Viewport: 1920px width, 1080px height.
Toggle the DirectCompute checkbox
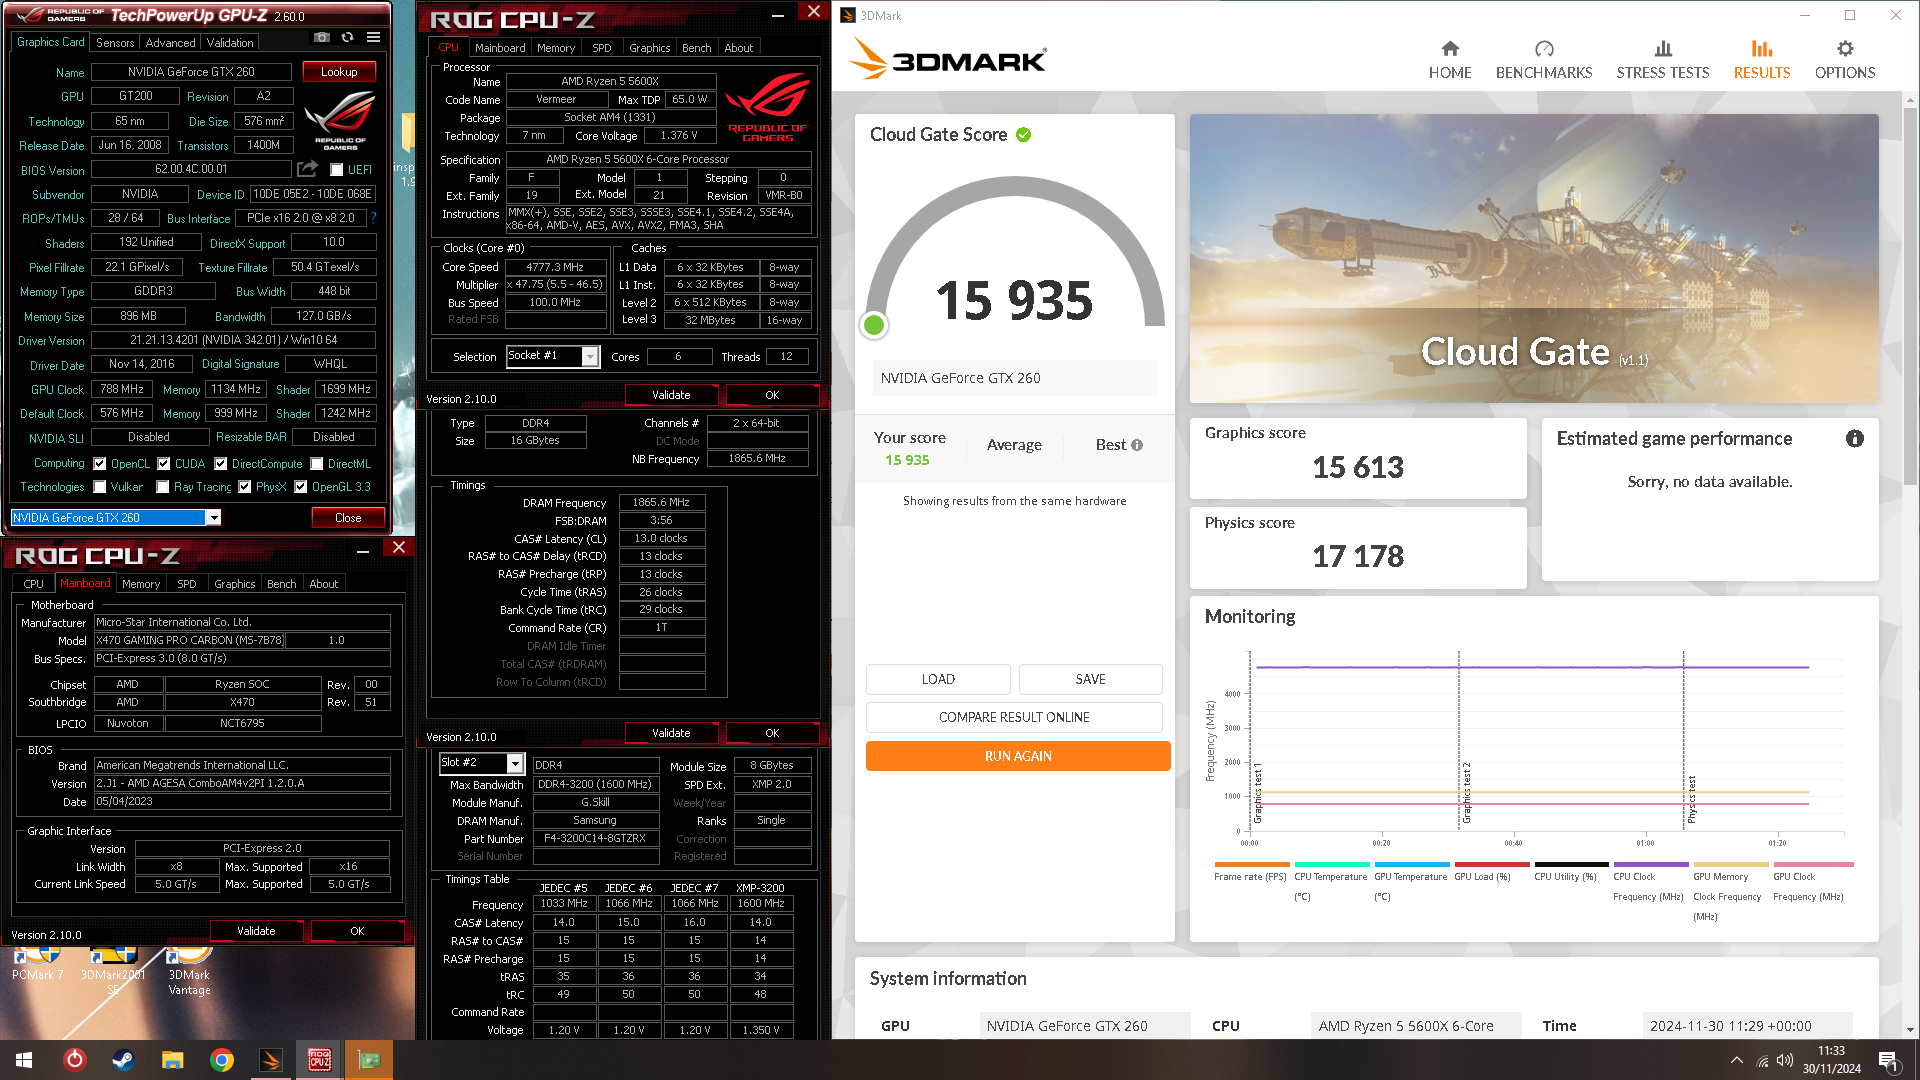[x=220, y=464]
